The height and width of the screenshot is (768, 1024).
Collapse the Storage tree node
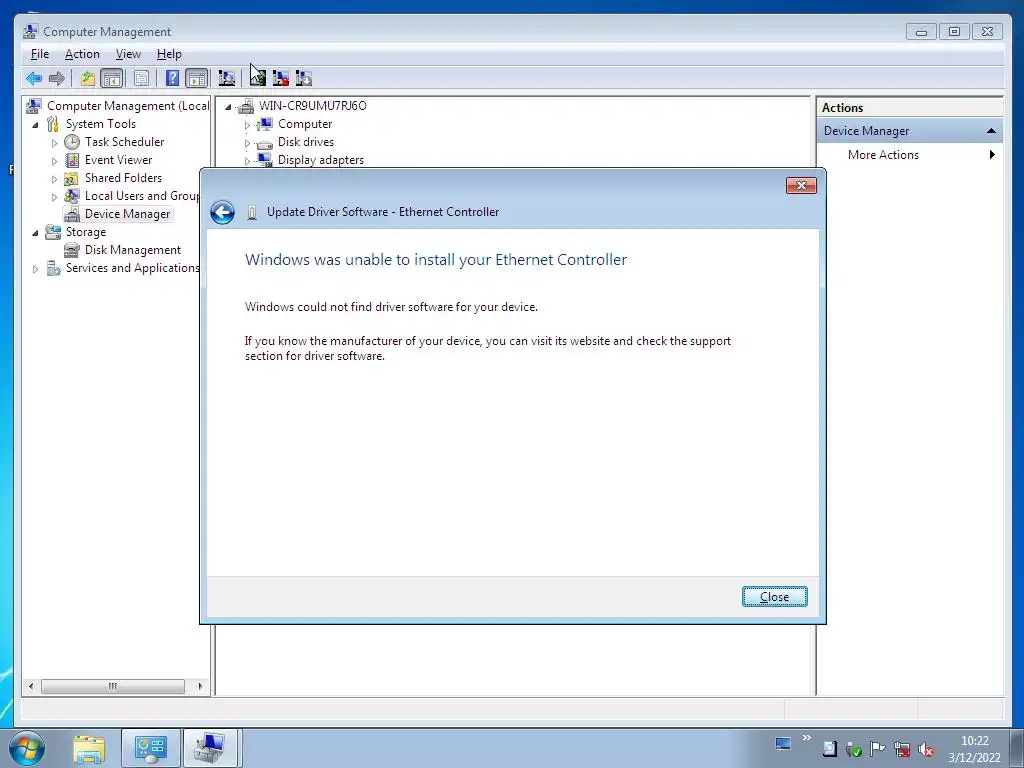(x=35, y=232)
